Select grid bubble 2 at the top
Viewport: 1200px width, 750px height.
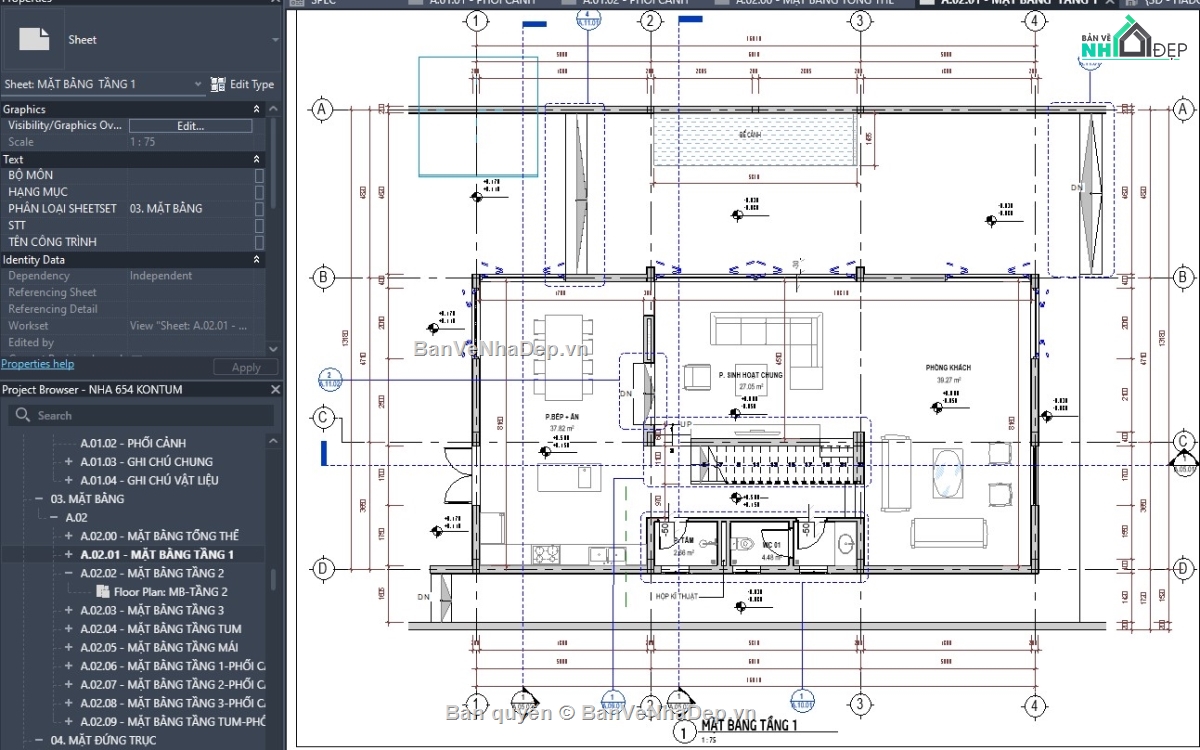[650, 21]
